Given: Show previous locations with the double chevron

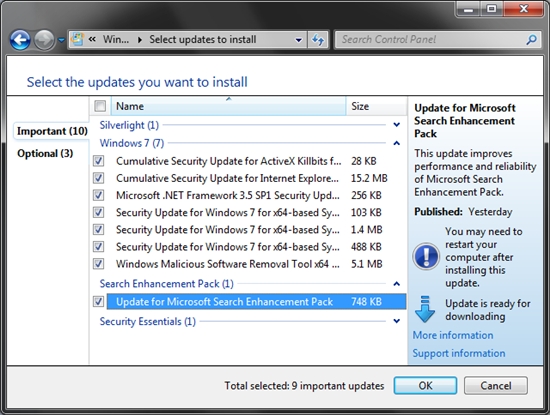Looking at the screenshot, I should point(92,39).
